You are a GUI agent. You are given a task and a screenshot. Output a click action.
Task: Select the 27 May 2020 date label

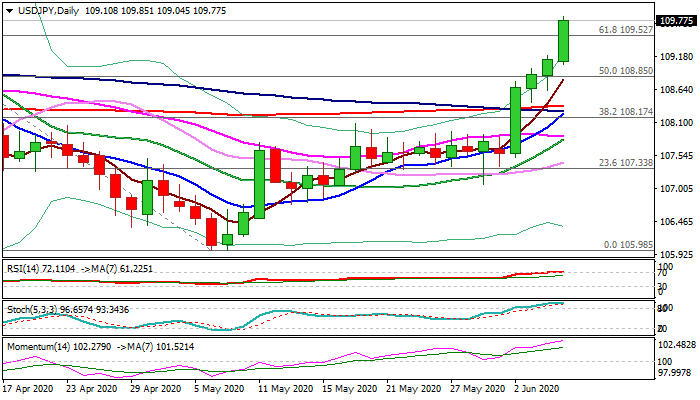[x=478, y=389]
